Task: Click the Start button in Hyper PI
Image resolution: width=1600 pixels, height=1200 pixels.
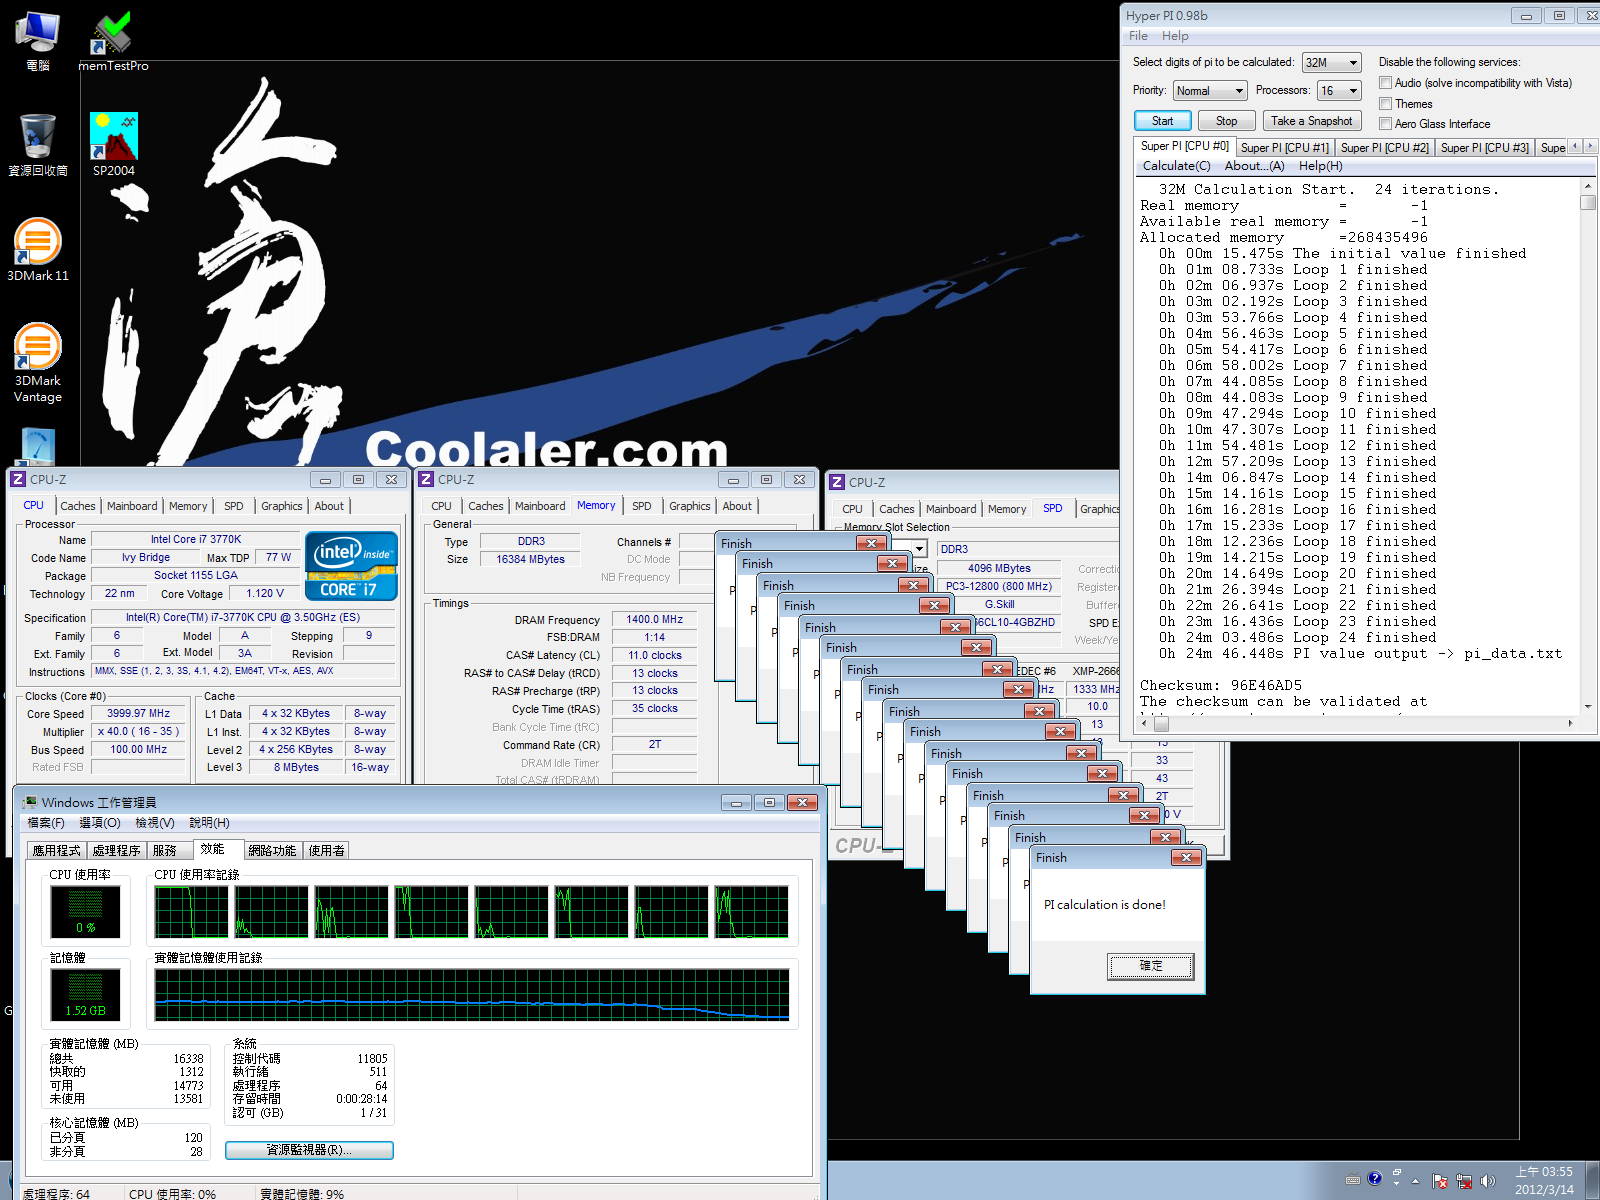Action: [x=1163, y=121]
